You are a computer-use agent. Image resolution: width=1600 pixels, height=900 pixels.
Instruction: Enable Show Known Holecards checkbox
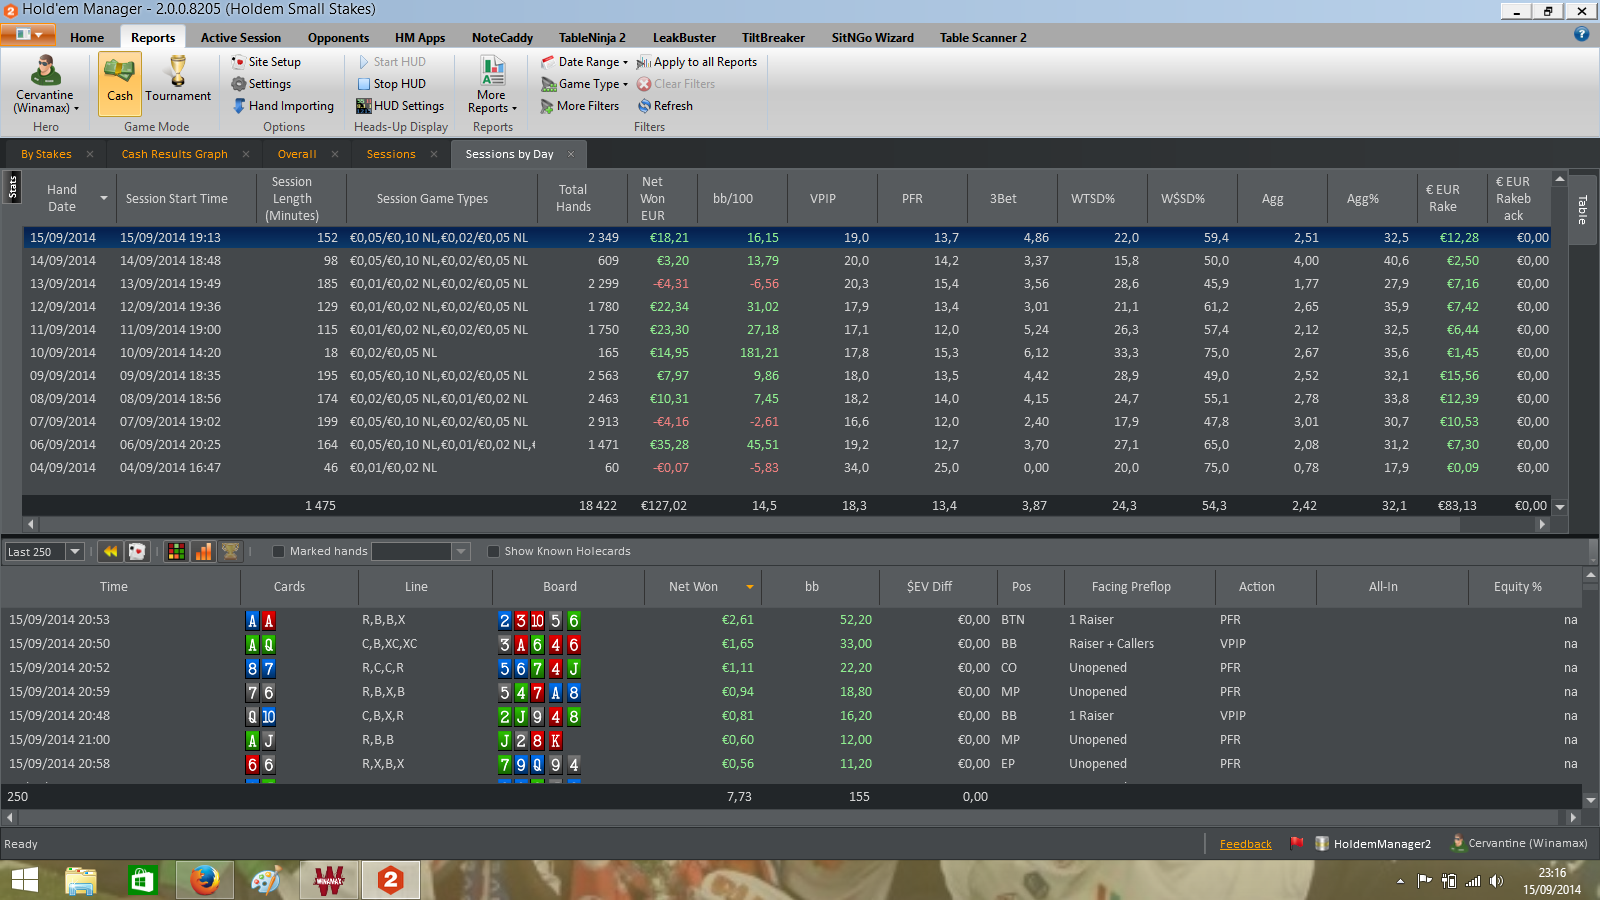[493, 551]
